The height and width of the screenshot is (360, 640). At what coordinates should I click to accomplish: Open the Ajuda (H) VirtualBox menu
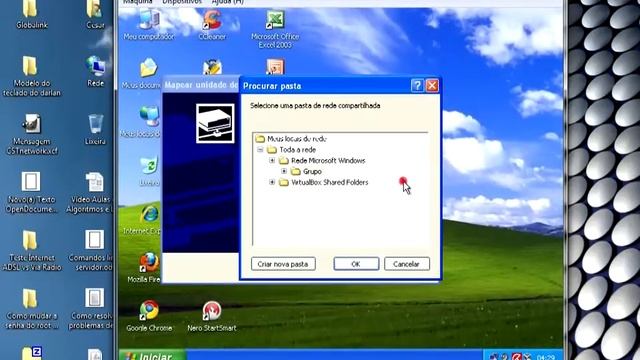tap(228, 2)
